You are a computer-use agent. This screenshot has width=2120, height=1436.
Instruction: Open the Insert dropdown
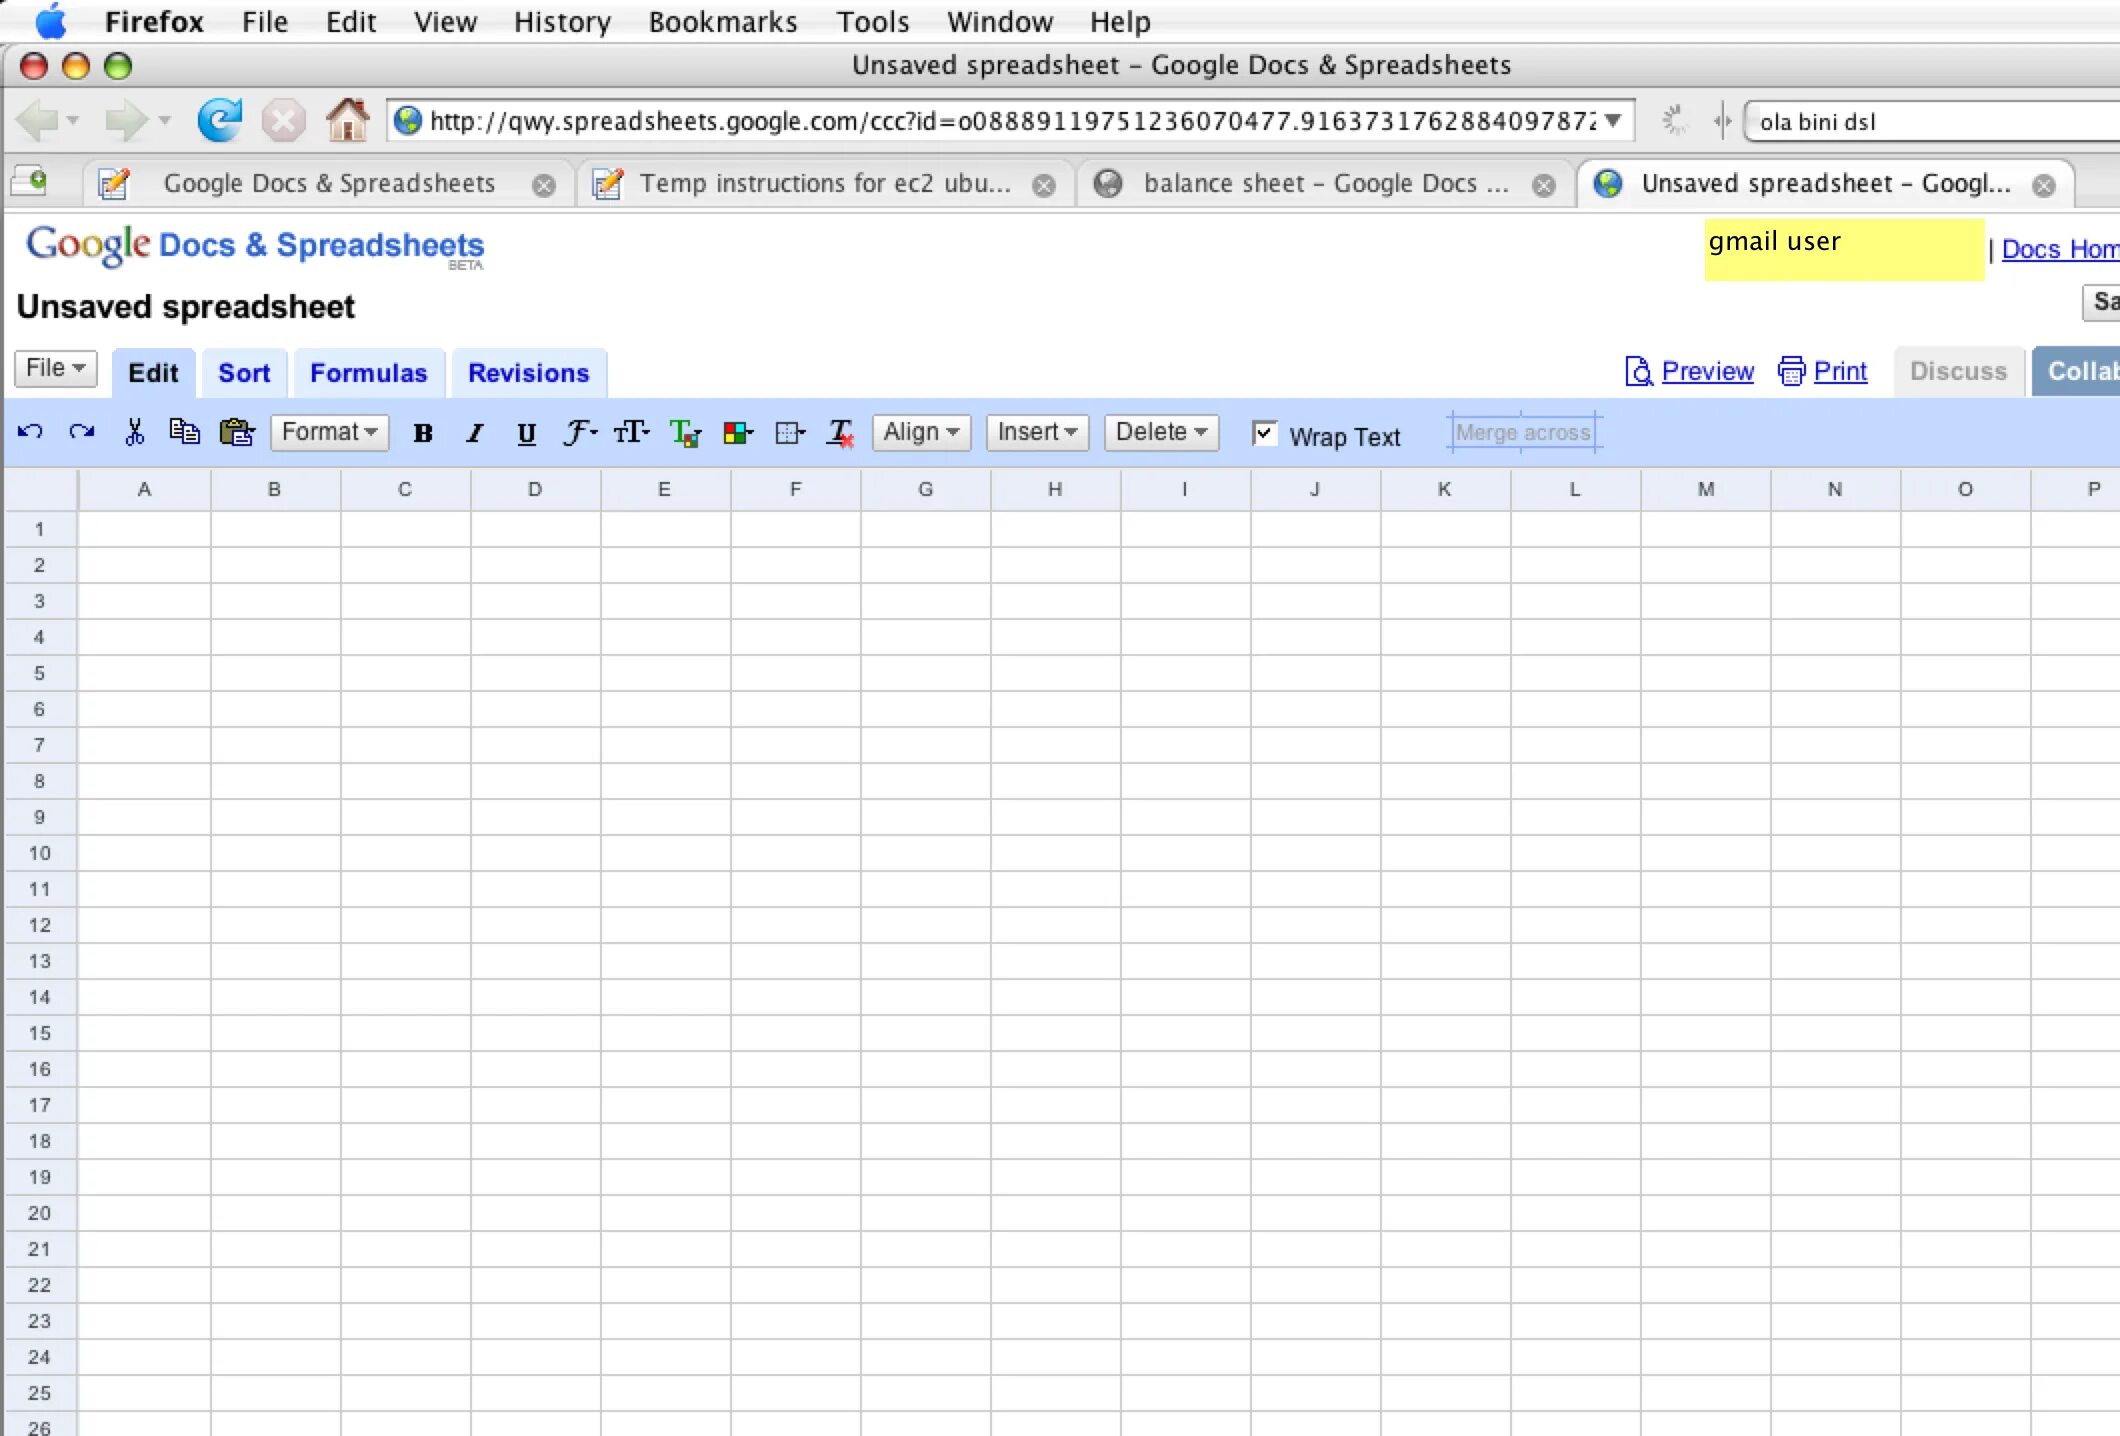coord(1036,432)
